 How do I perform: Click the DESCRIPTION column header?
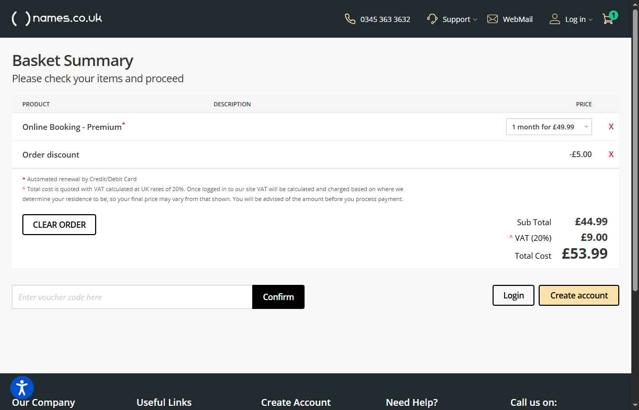click(x=232, y=104)
